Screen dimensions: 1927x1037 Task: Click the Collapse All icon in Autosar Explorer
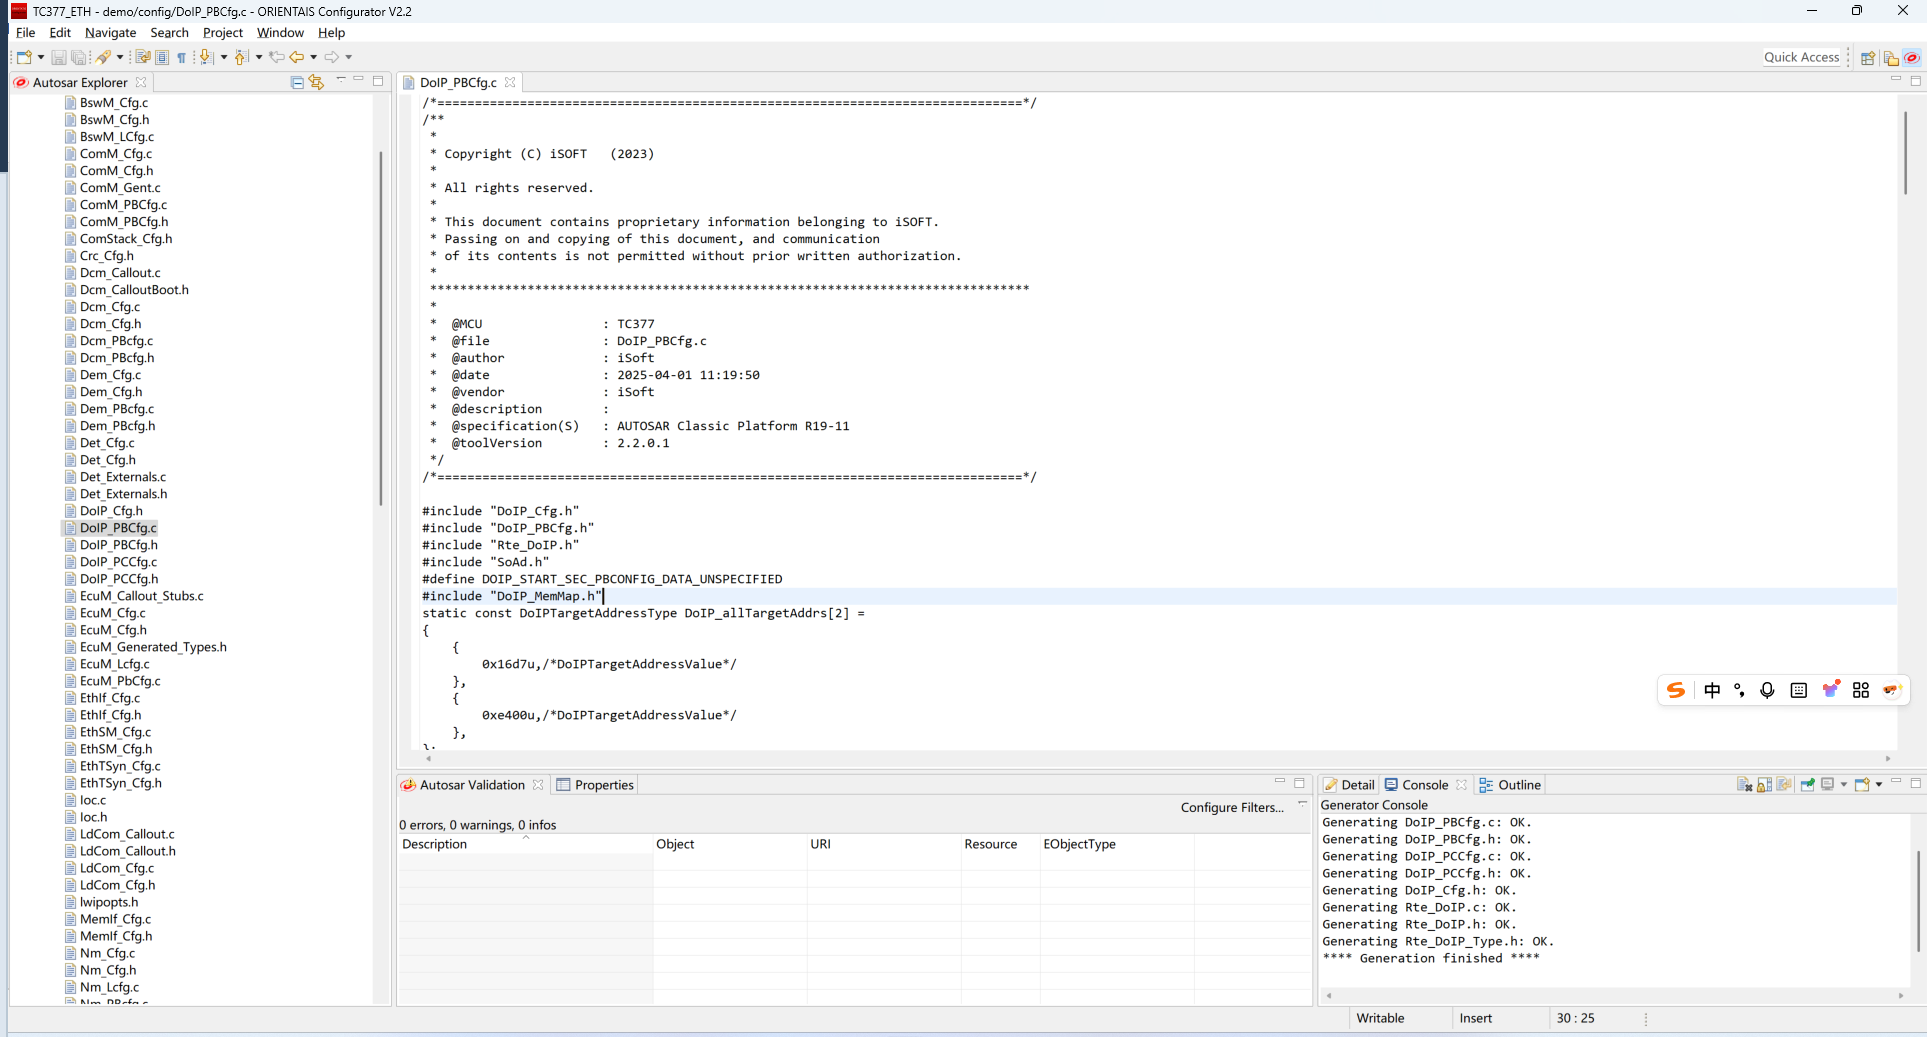pyautogui.click(x=297, y=82)
